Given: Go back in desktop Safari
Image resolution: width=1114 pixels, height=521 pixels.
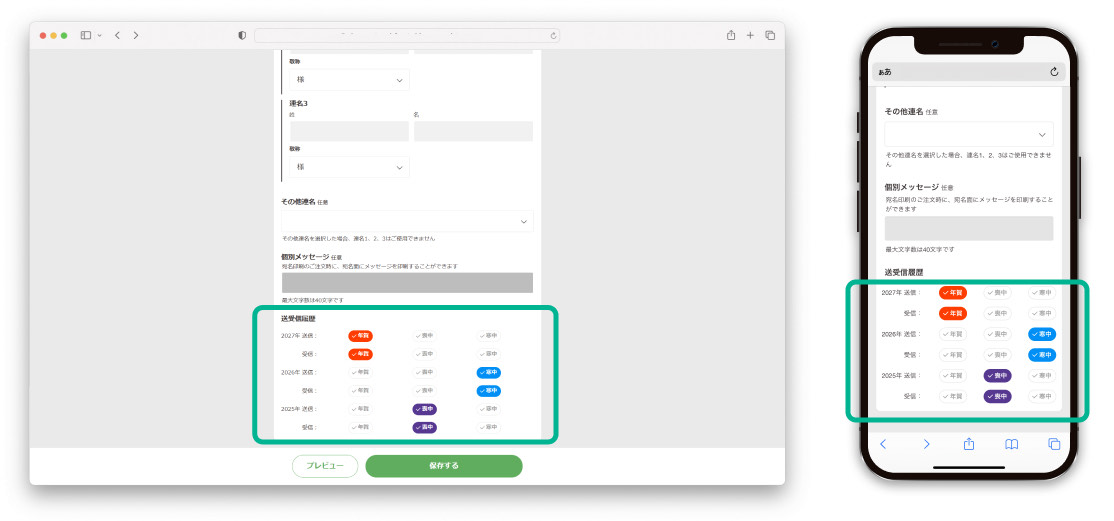Looking at the screenshot, I should (117, 35).
